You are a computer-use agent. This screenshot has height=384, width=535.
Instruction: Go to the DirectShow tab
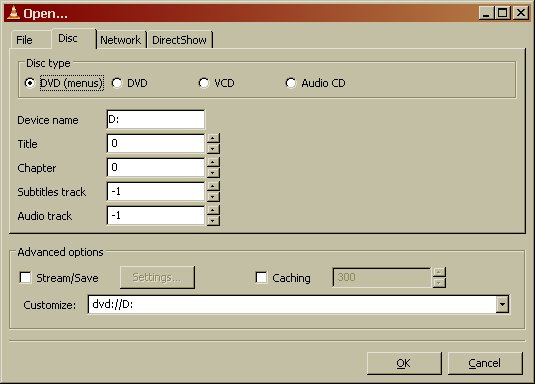click(179, 40)
